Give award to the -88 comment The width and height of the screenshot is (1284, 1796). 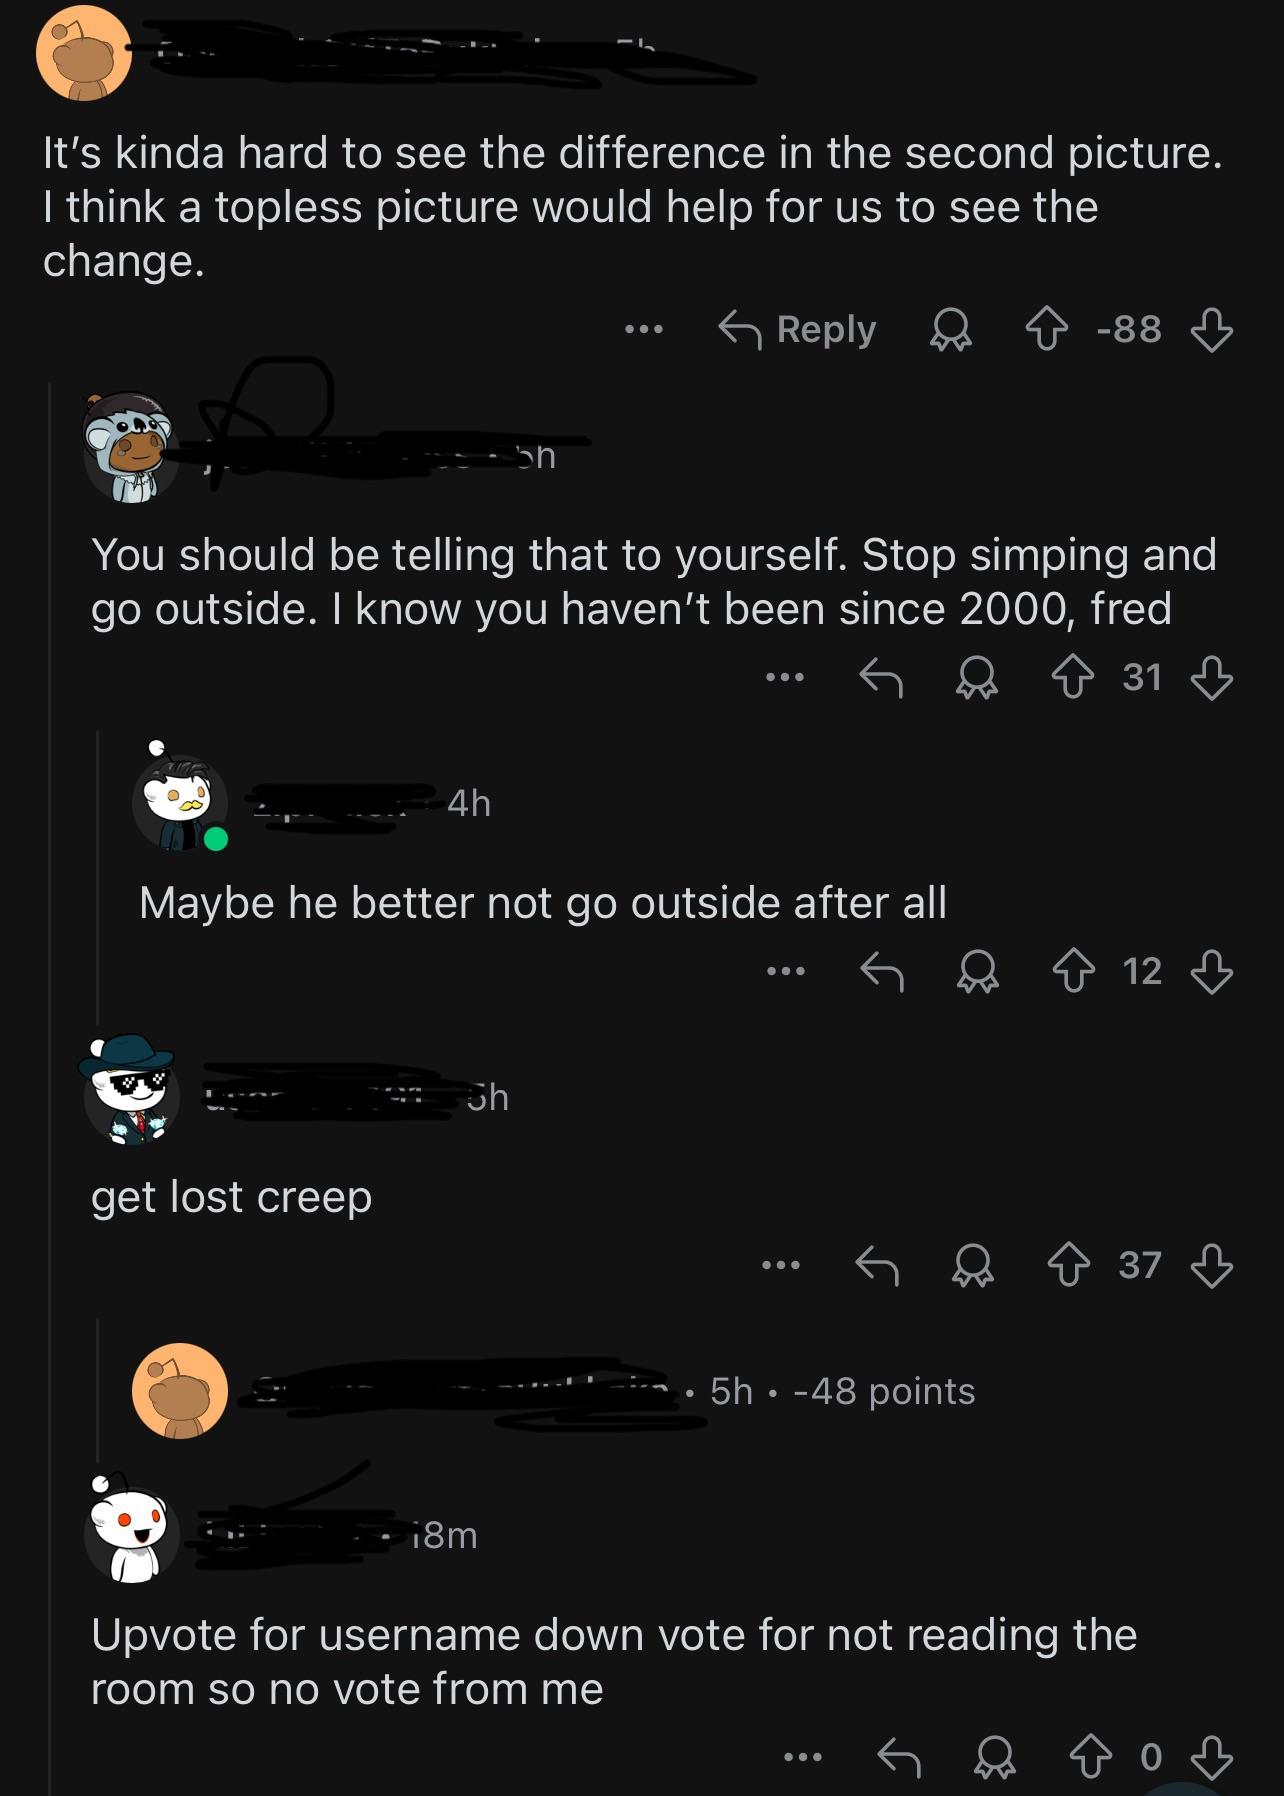click(951, 330)
